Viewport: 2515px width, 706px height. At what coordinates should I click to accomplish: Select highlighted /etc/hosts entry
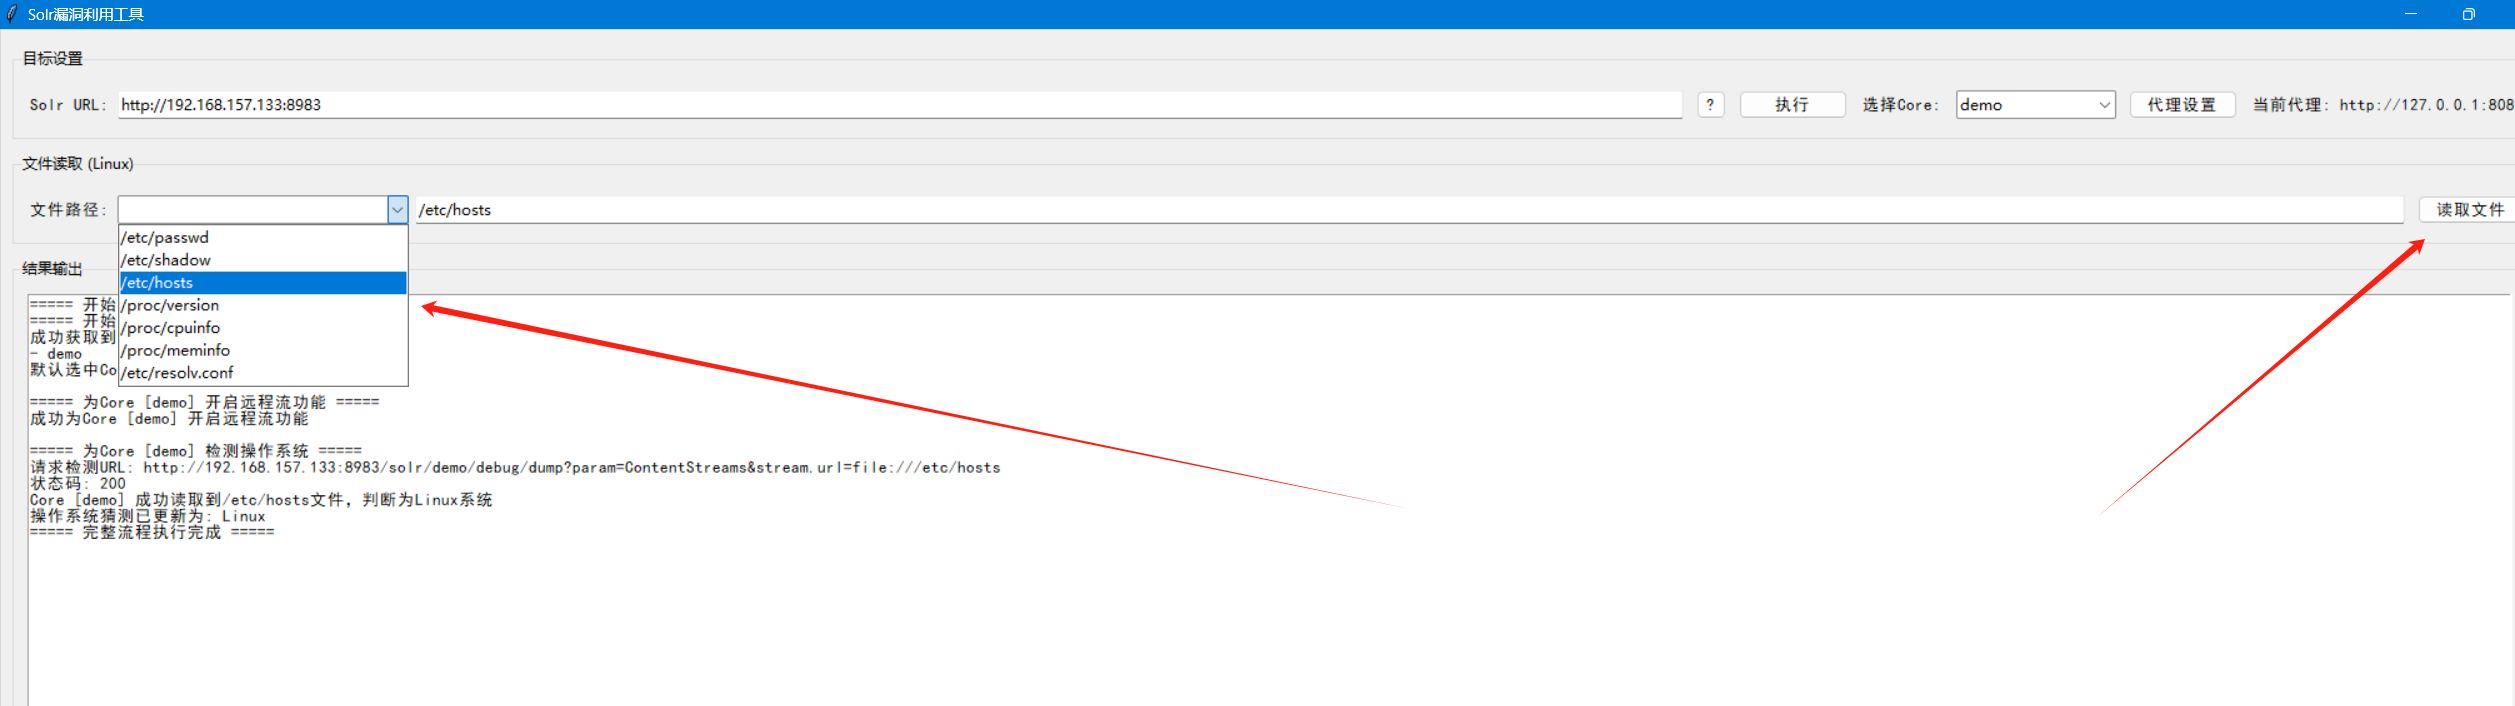[x=263, y=283]
